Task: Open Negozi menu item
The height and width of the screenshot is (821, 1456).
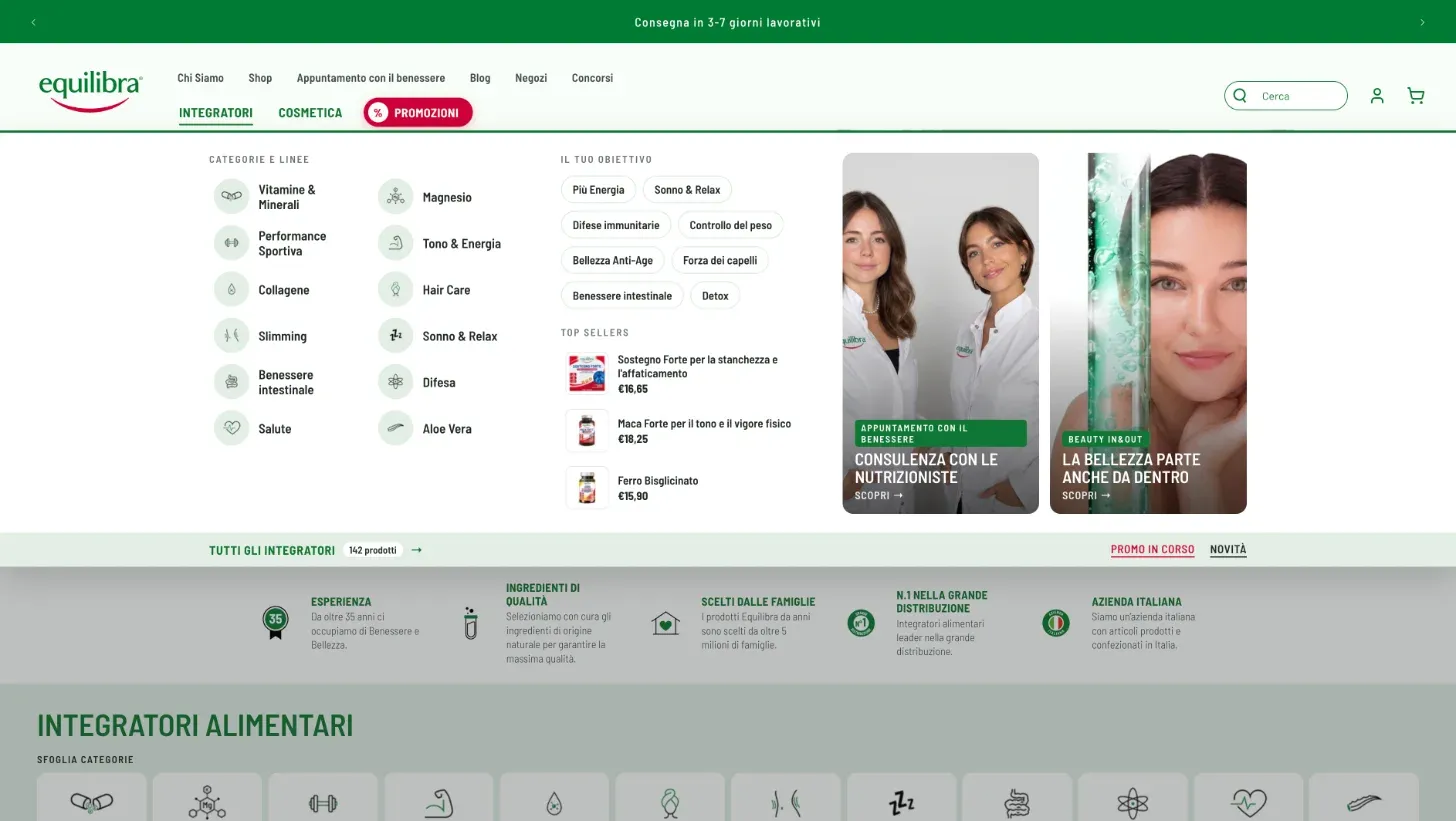Action: (x=531, y=78)
